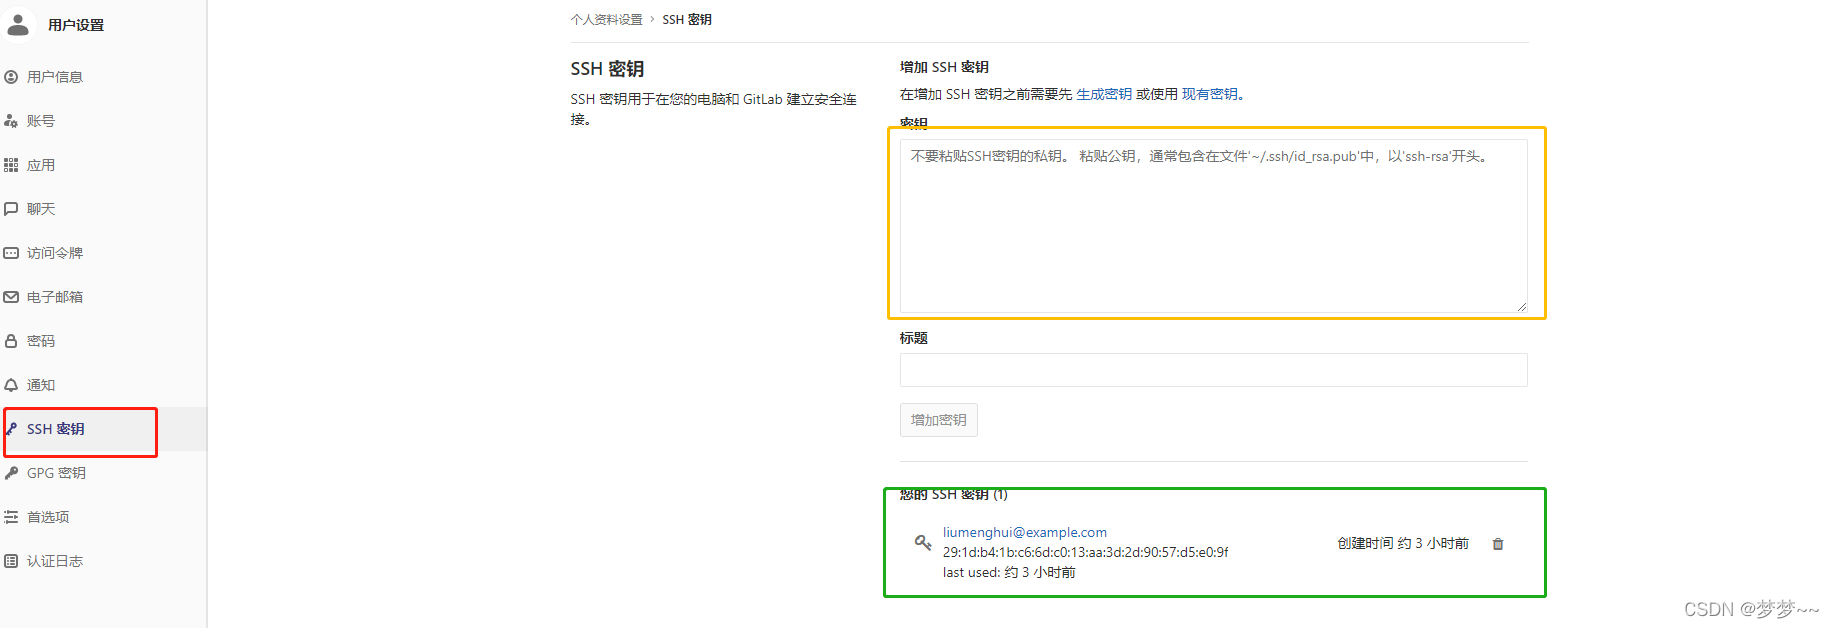Focus the 密钥 textarea
Viewport: 1834px width, 628px height.
(x=1214, y=226)
